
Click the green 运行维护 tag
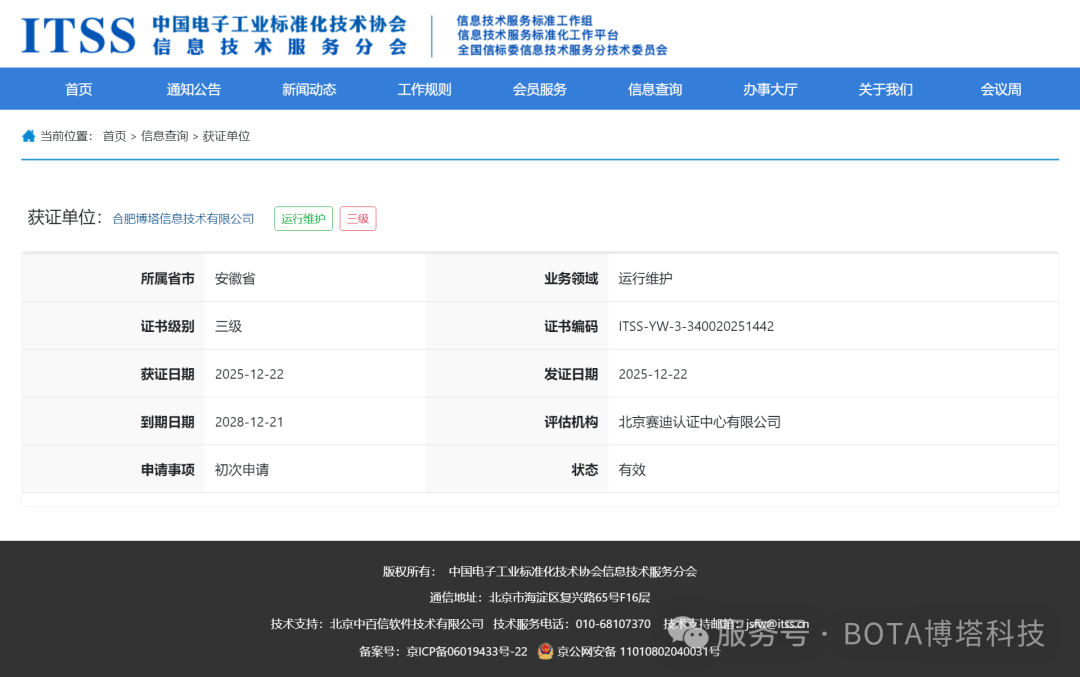304,219
